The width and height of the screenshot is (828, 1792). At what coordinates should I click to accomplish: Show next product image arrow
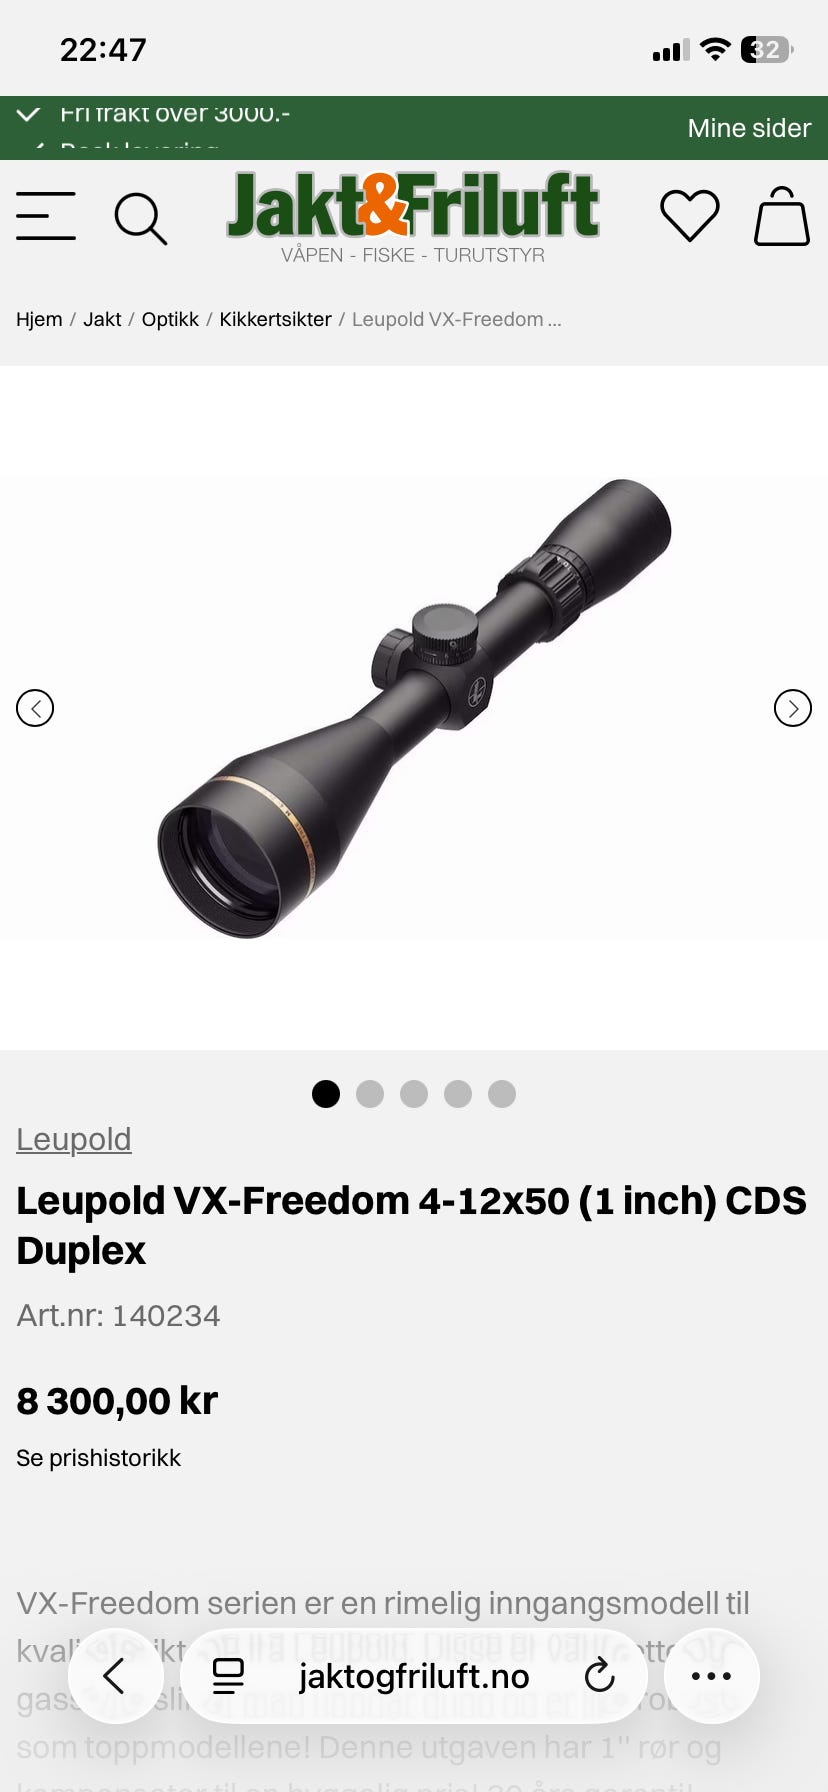[793, 708]
